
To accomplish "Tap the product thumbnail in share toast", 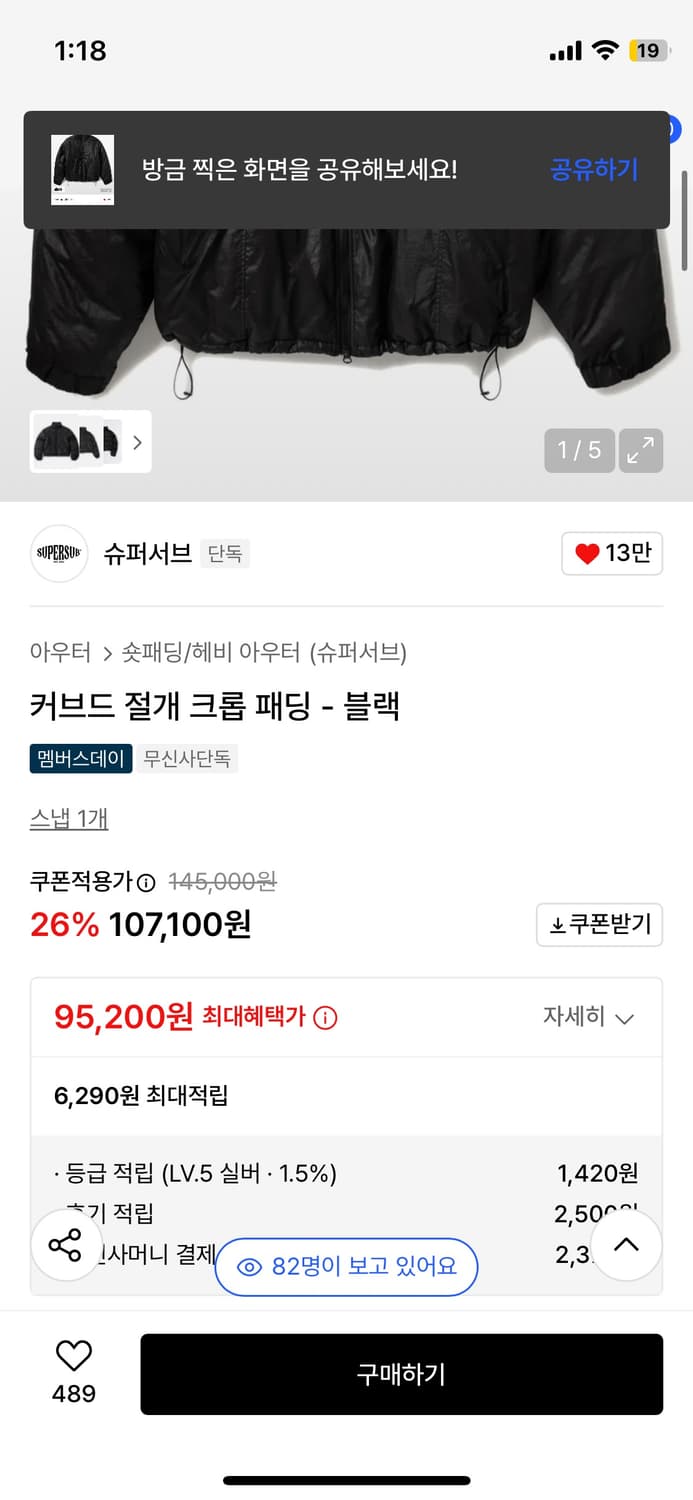I will point(82,169).
